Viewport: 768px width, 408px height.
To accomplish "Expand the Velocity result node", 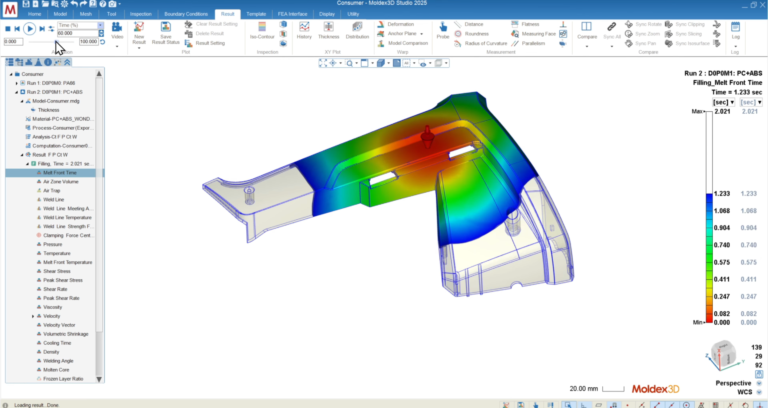I will coord(33,316).
